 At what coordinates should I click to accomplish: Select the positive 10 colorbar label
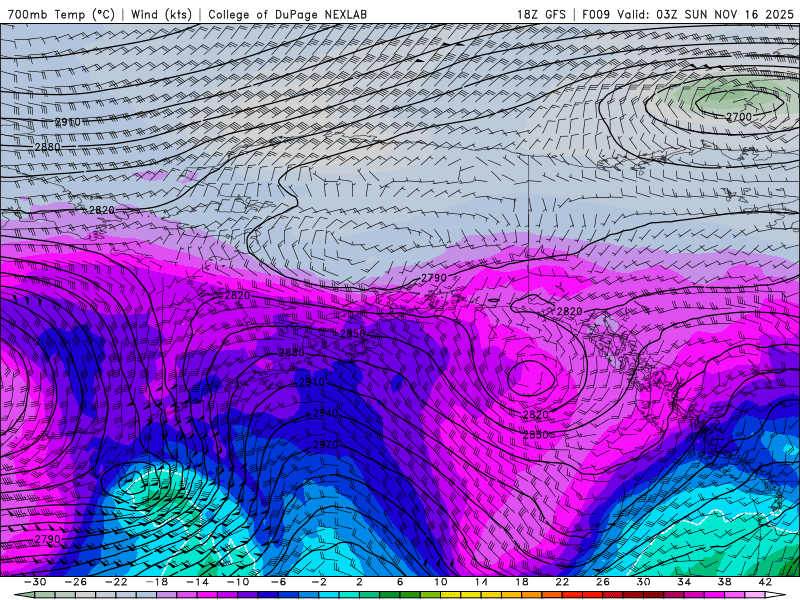coord(440,582)
